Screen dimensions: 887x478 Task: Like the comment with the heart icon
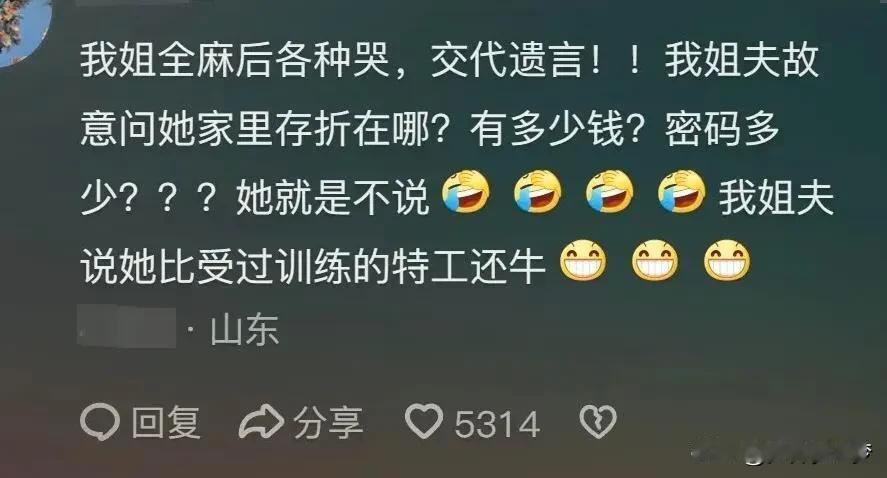point(424,421)
